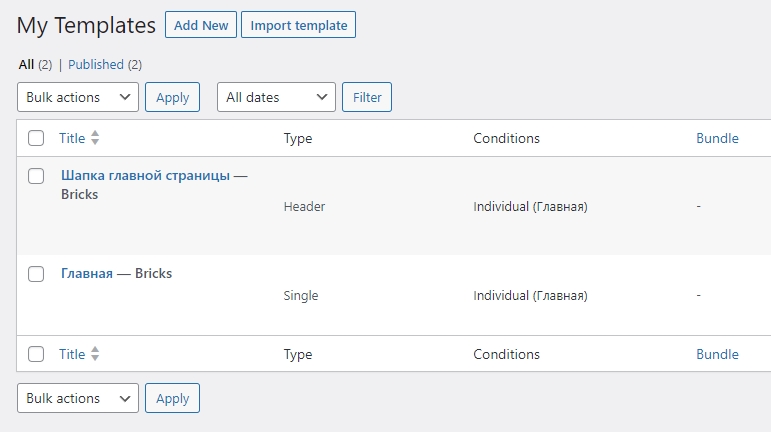Apply the bottom bulk action
The height and width of the screenshot is (432, 771).
pyautogui.click(x=173, y=398)
